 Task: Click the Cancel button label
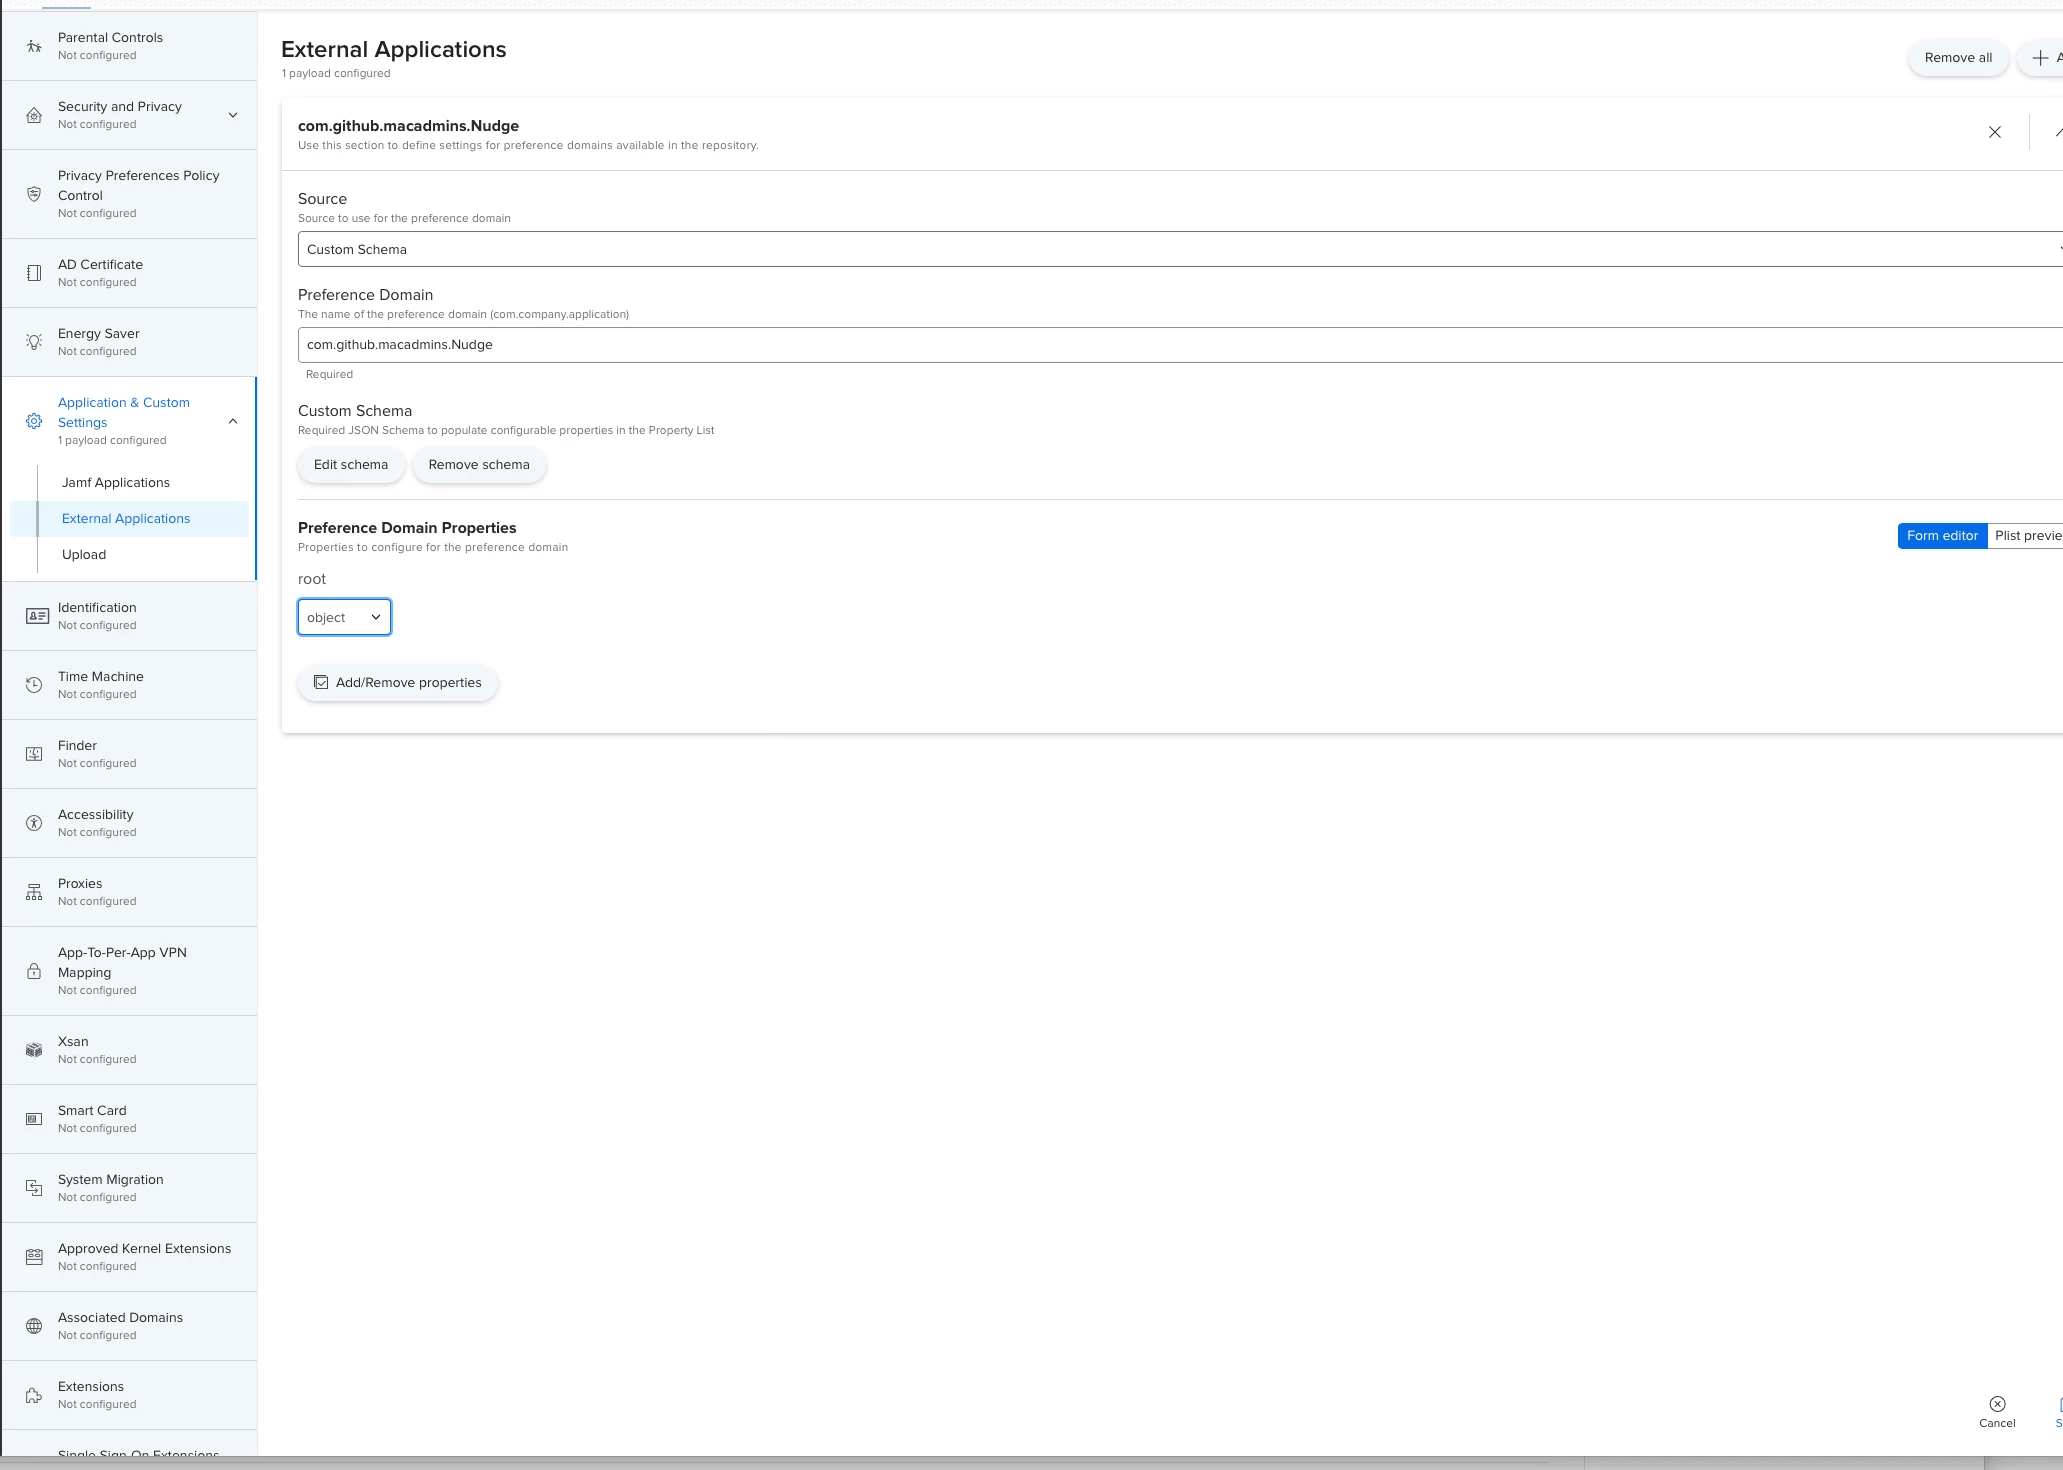1997,1423
